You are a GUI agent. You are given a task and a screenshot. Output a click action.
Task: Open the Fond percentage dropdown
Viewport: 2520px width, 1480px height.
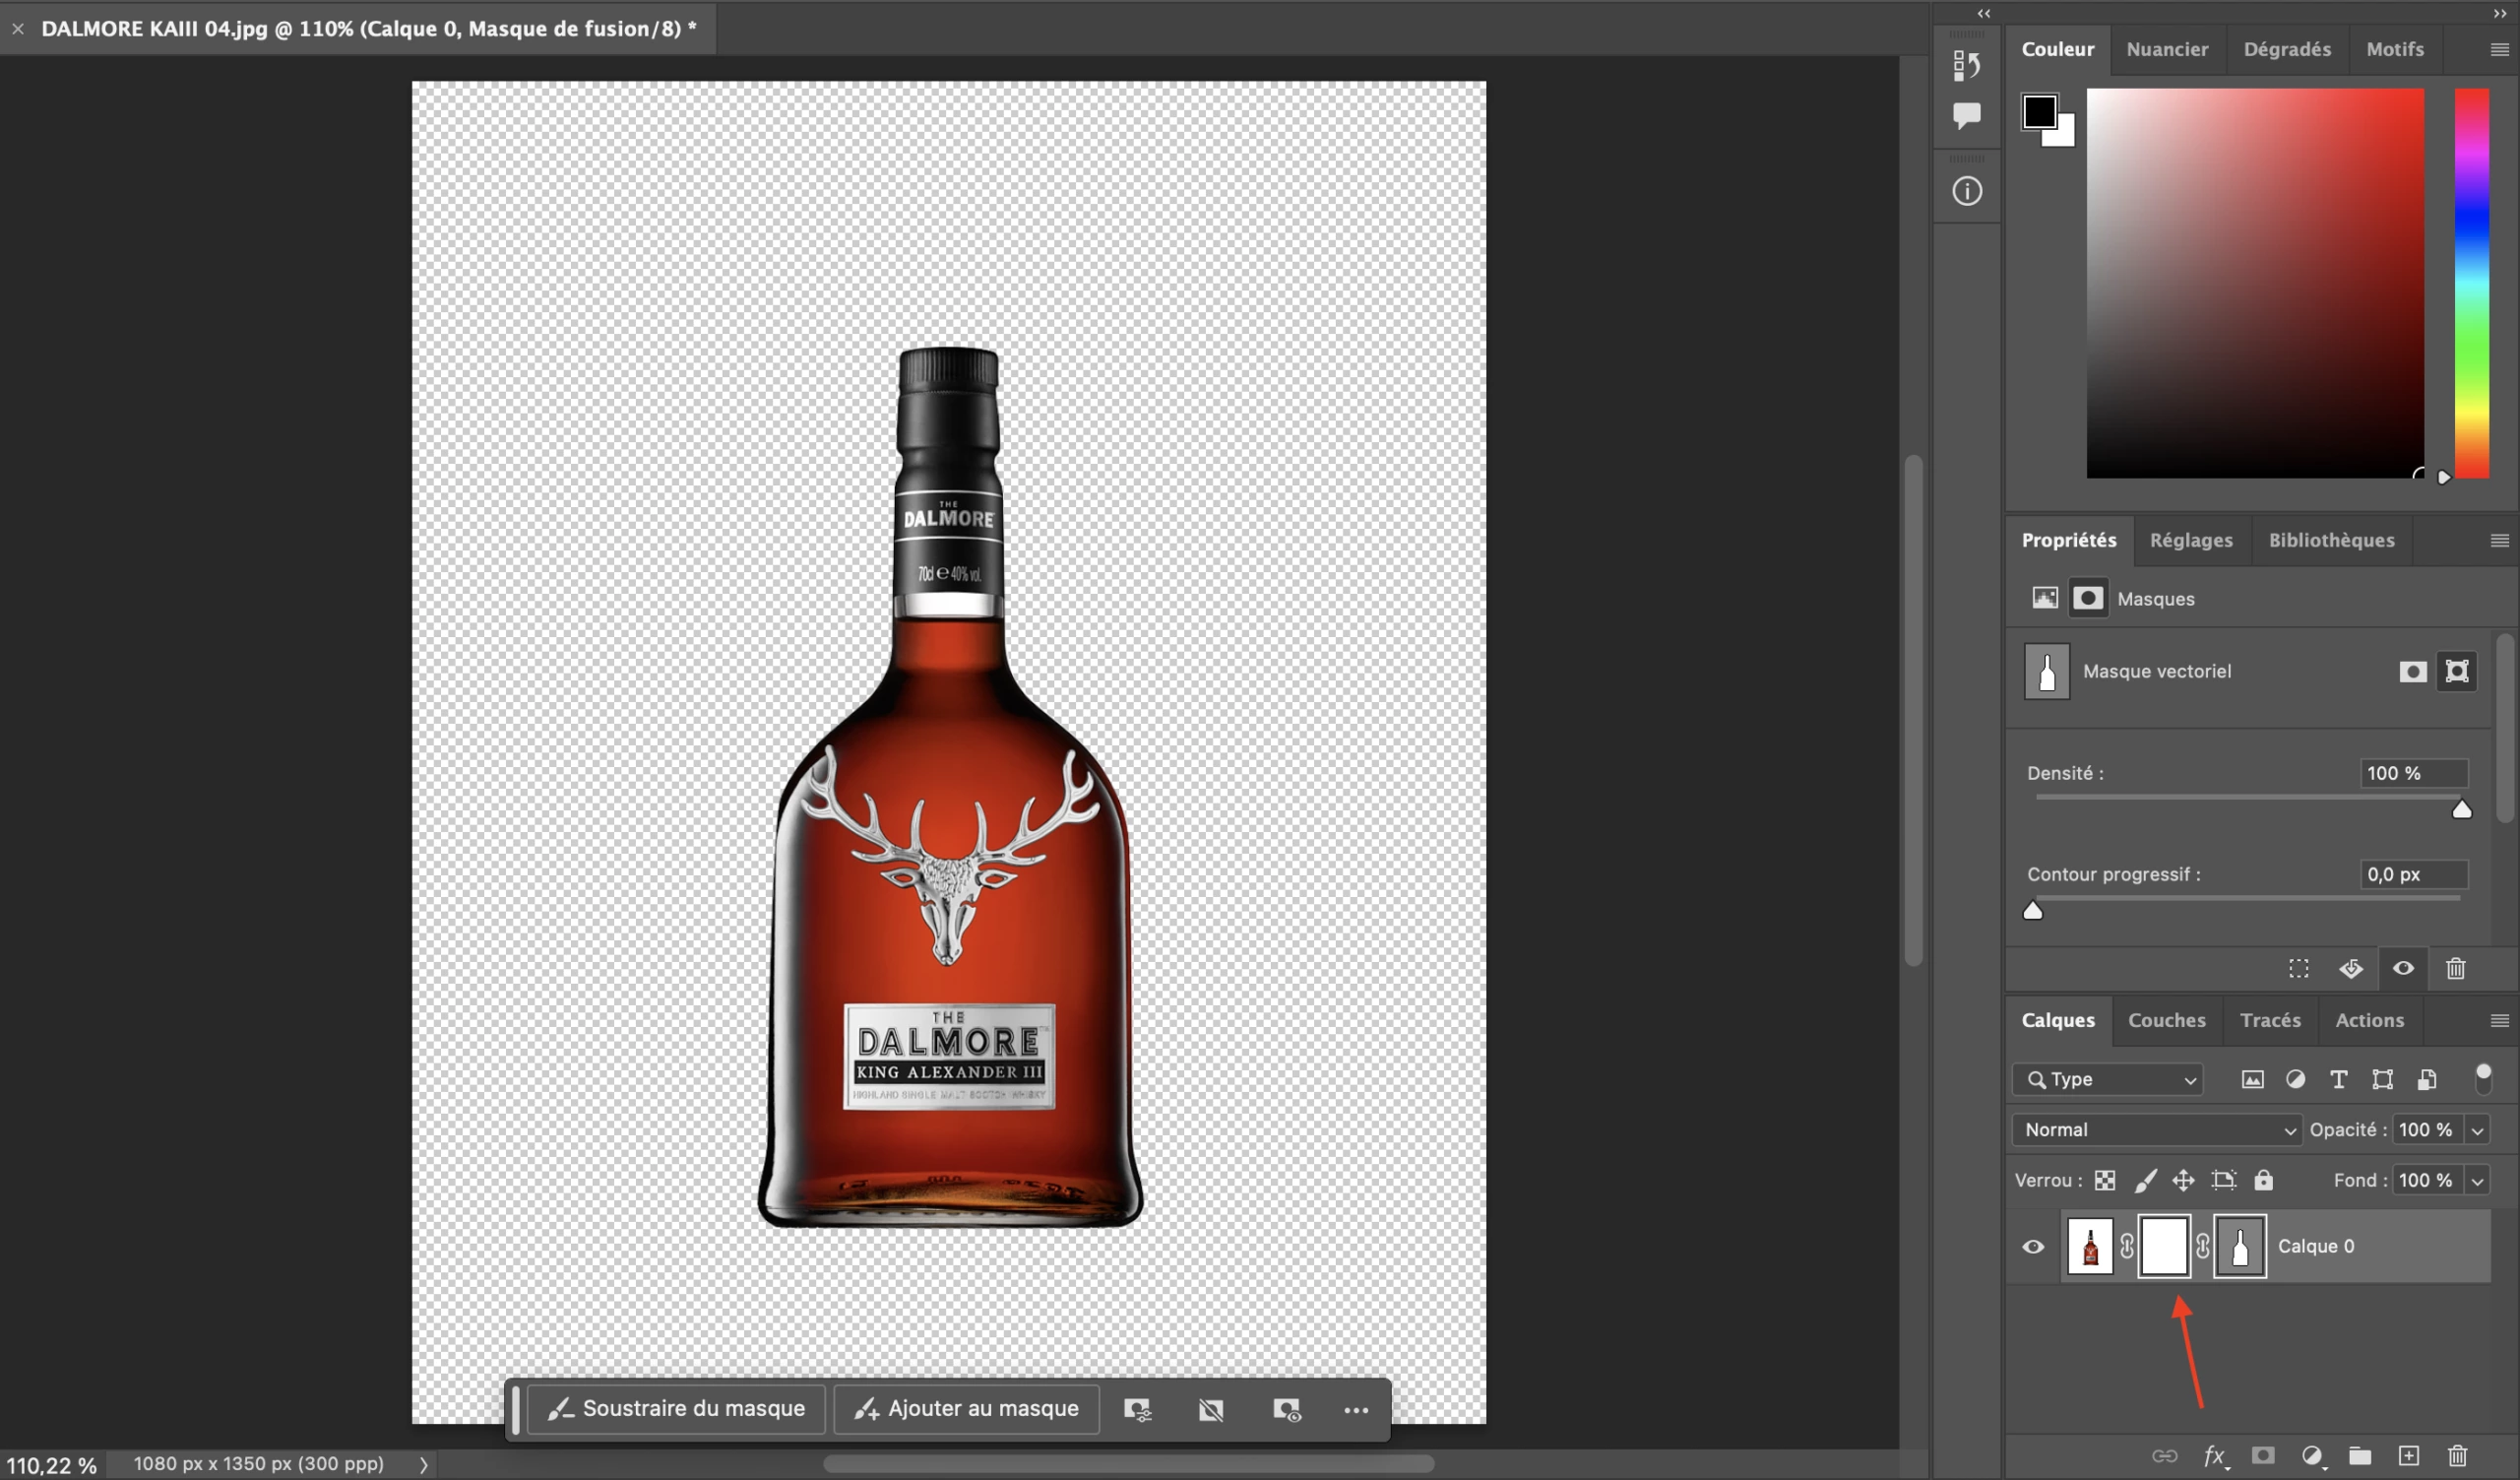(x=2478, y=1181)
